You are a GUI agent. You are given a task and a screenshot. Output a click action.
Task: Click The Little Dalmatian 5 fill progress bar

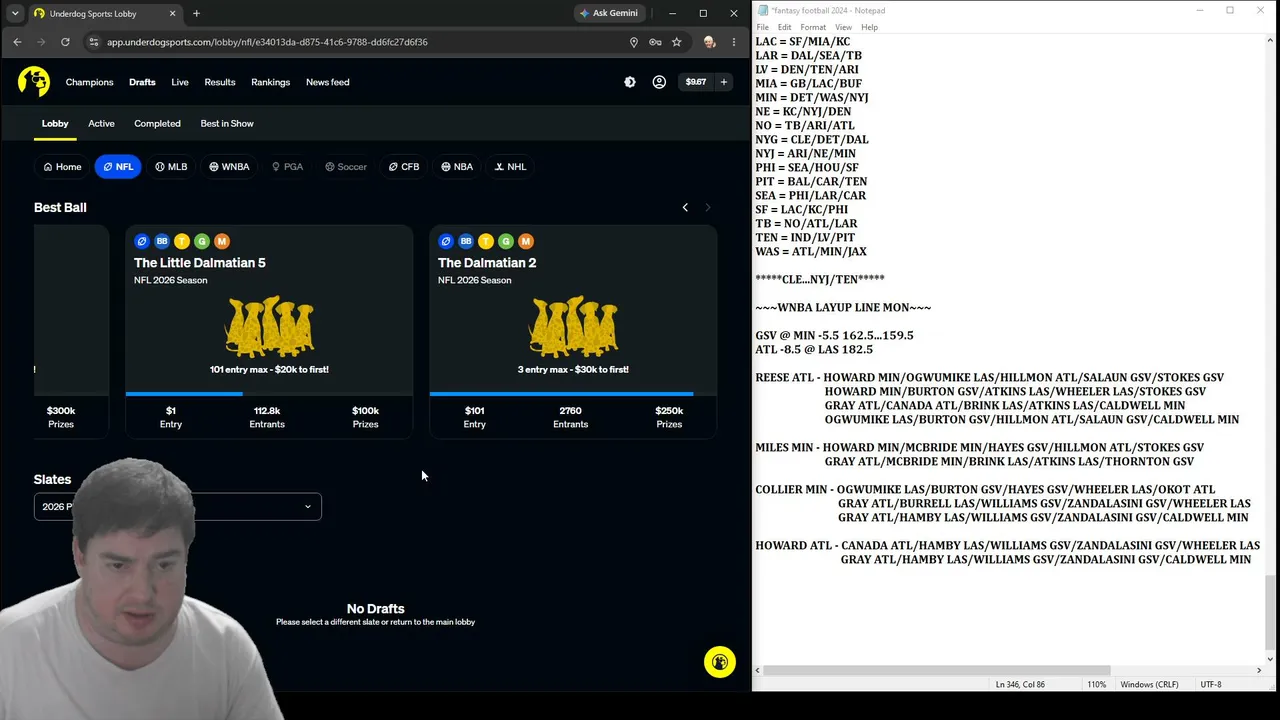(269, 394)
